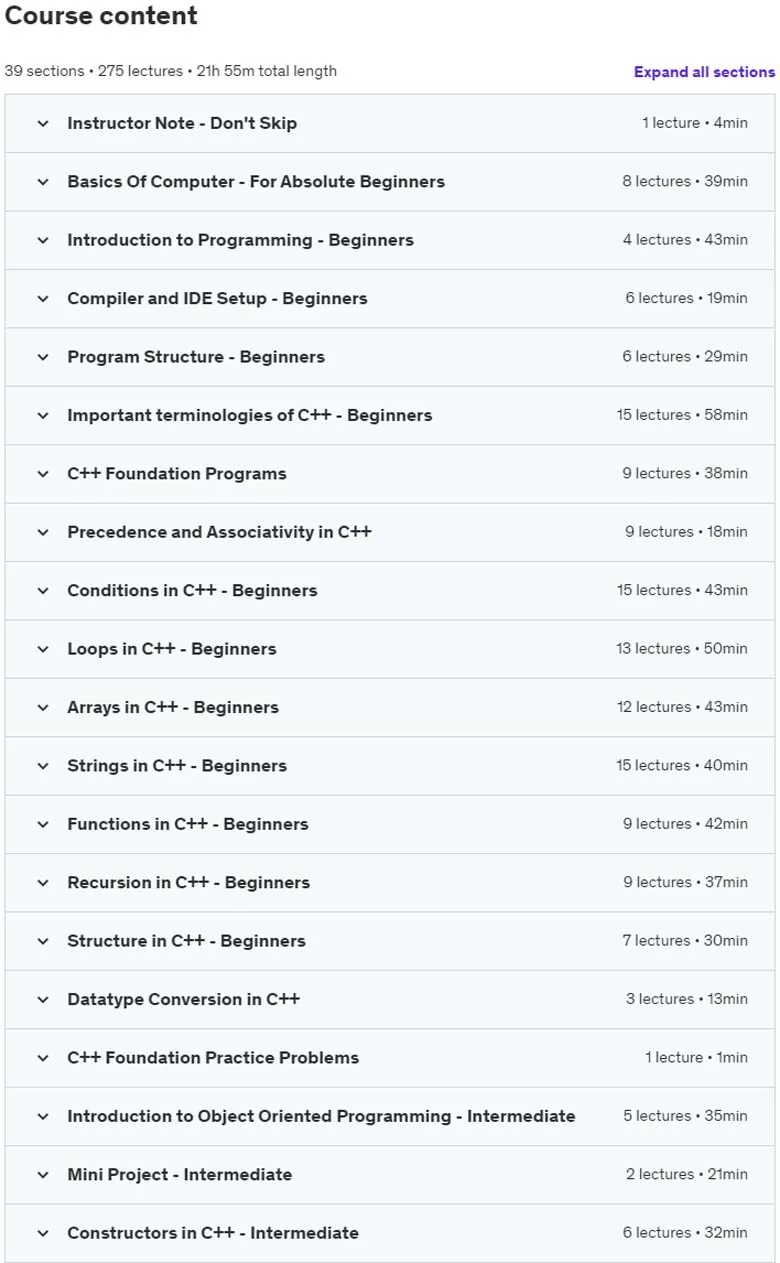
Task: Click chevron icon beside Conditions in C++
Action: tap(43, 591)
